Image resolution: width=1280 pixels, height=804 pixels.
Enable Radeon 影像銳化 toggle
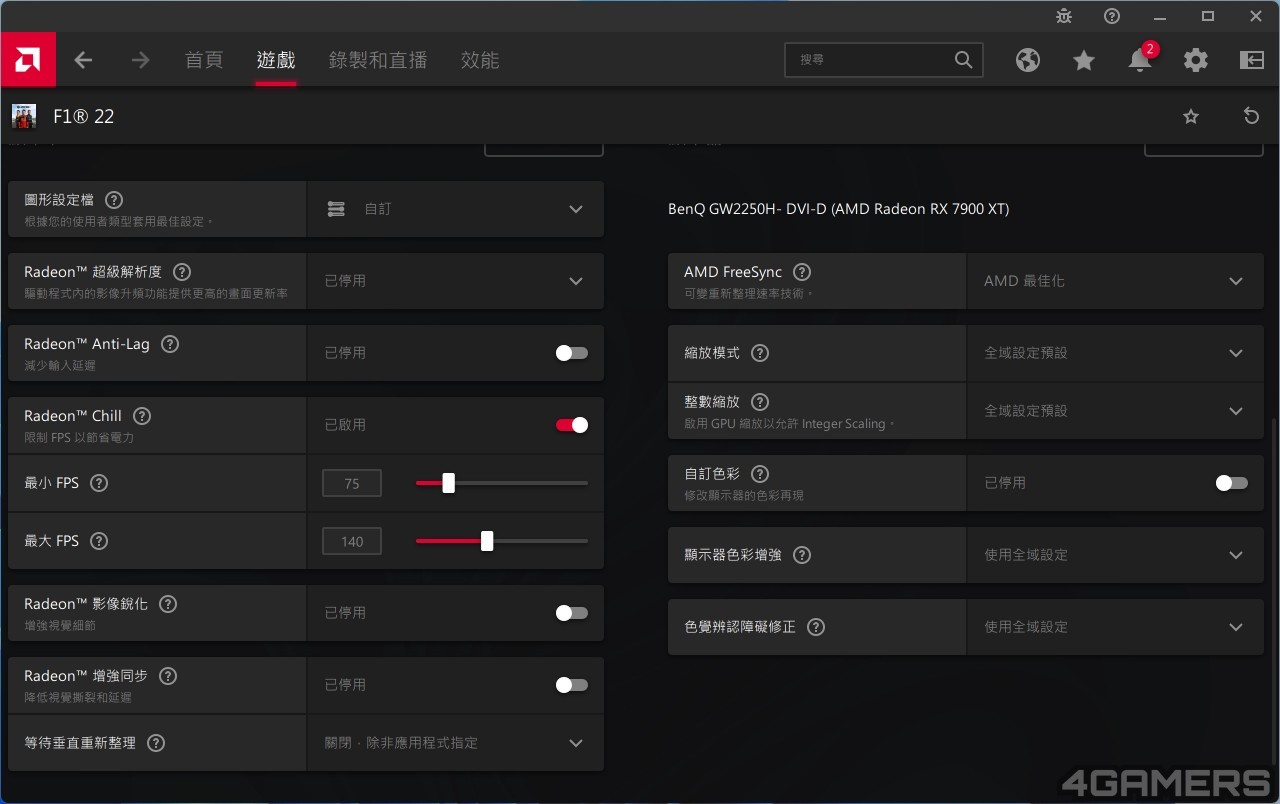point(572,613)
